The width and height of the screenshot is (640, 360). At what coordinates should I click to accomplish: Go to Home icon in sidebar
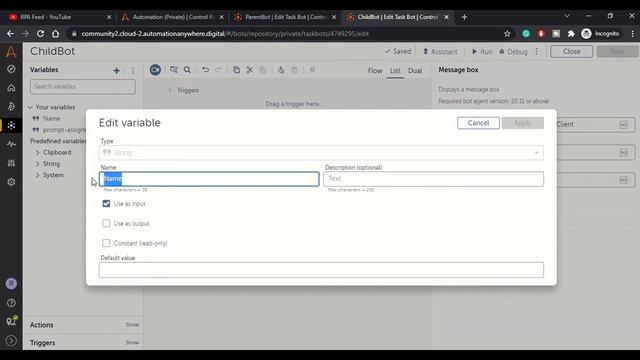tap(11, 88)
